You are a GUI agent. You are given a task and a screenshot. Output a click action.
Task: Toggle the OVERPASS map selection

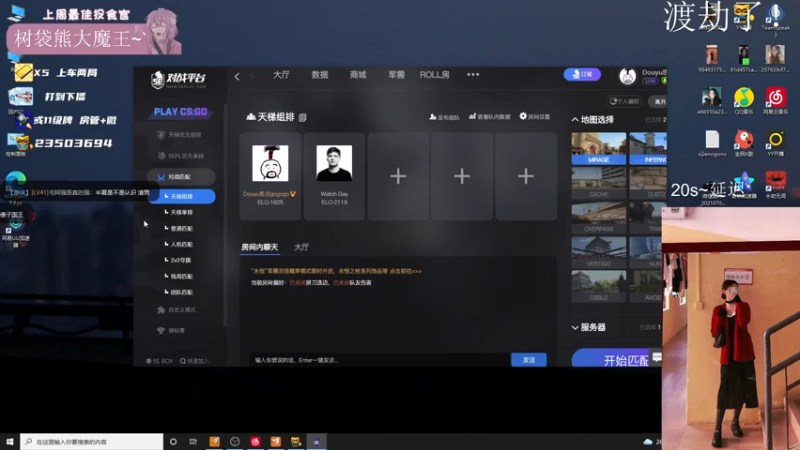pos(598,217)
